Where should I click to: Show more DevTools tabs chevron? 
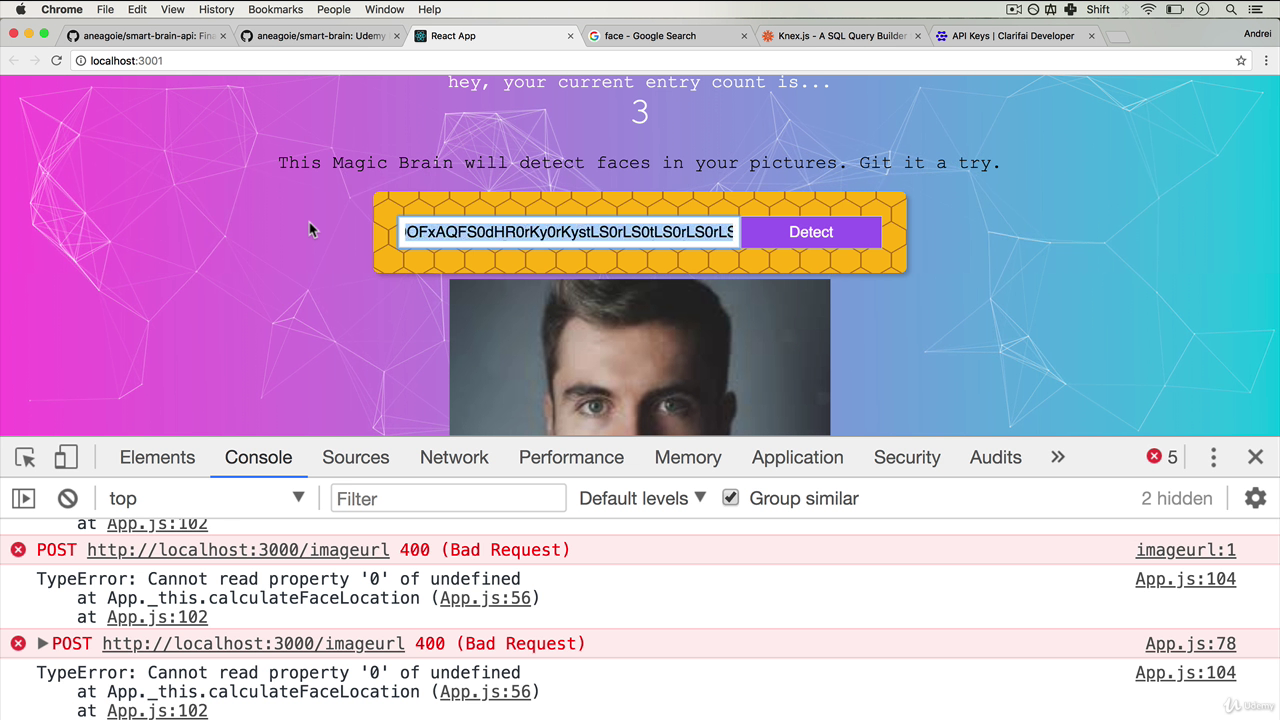coord(1058,457)
